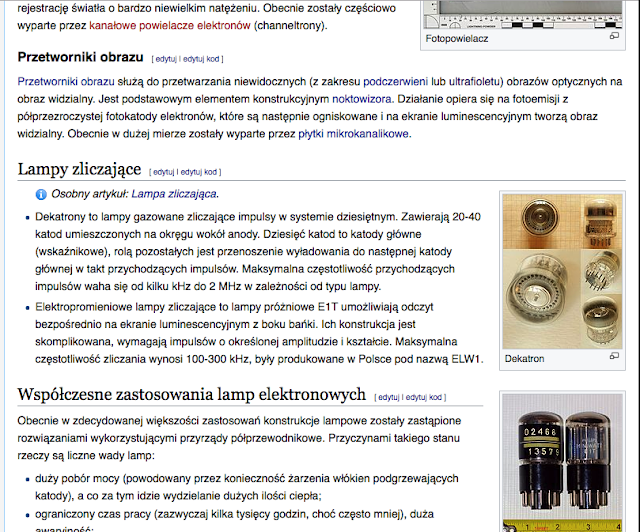Viewport: 640px width, 532px height.
Task: Open the noktowizora link
Action: pos(362,99)
